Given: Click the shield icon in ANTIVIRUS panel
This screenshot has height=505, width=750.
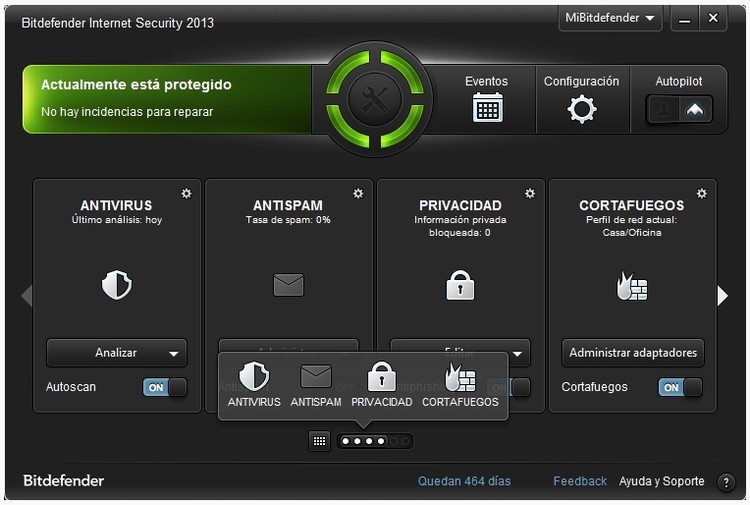Looking at the screenshot, I should coord(117,285).
